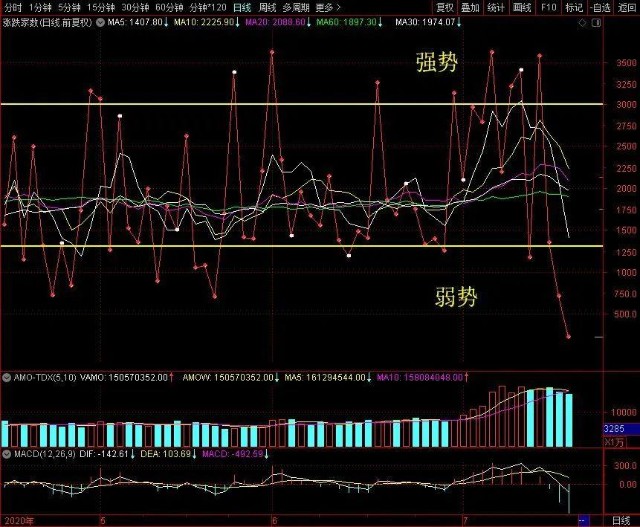Click the MA10: 2225.90 readout
Screen dimensions: 640x527
pos(204,22)
